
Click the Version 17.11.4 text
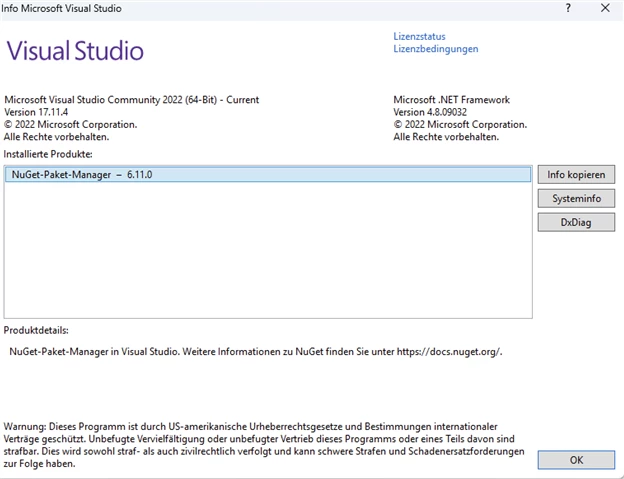[x=36, y=112]
